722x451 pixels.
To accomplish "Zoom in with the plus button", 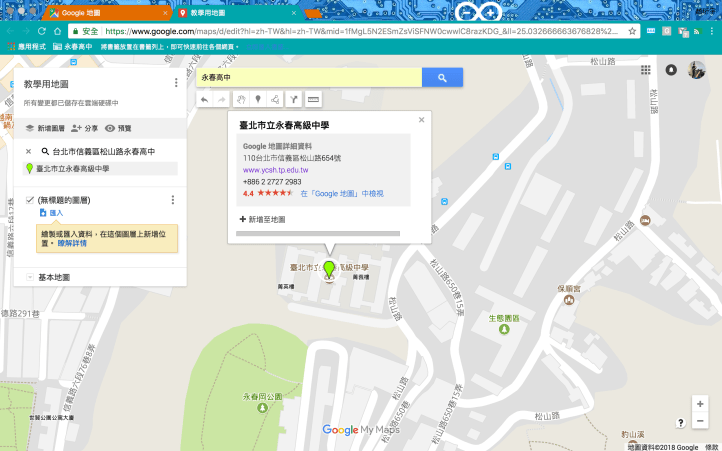I will click(x=700, y=404).
